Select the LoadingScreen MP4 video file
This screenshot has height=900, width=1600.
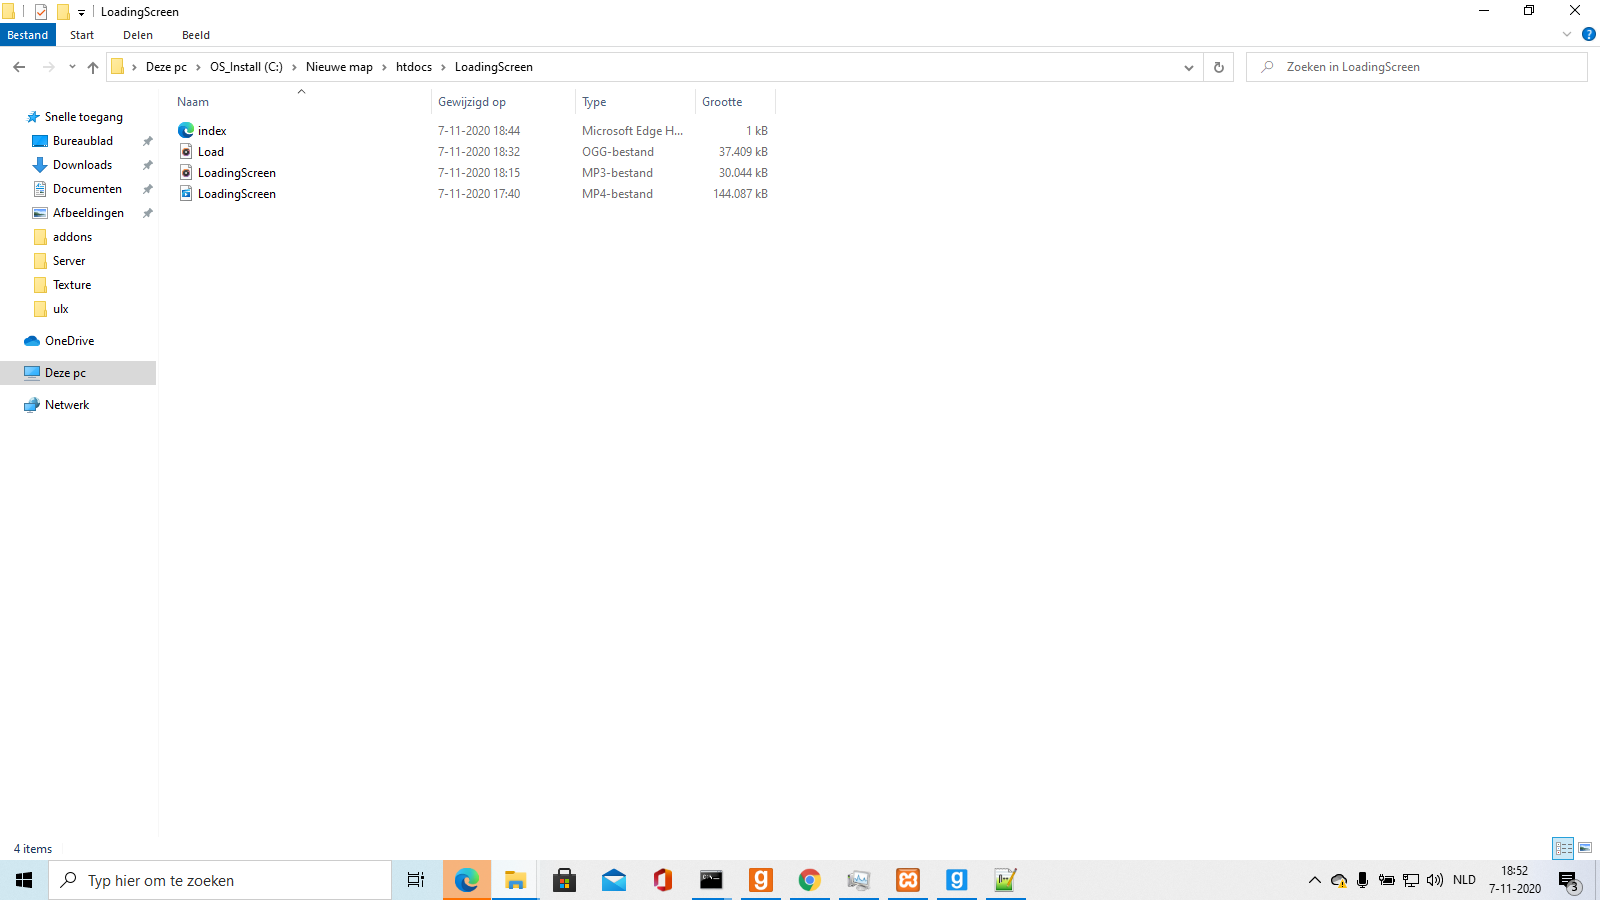pos(473,194)
